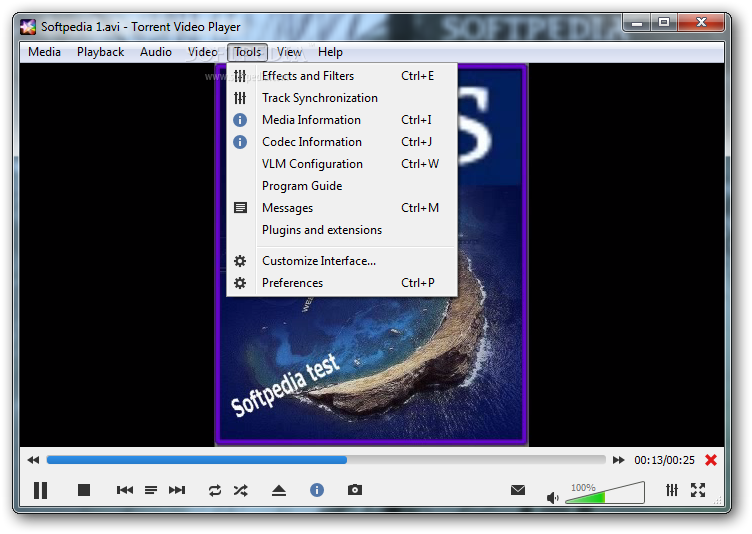Maximize the Torrent Video Player window
Screen dimensions: 752x534
tap(664, 23)
